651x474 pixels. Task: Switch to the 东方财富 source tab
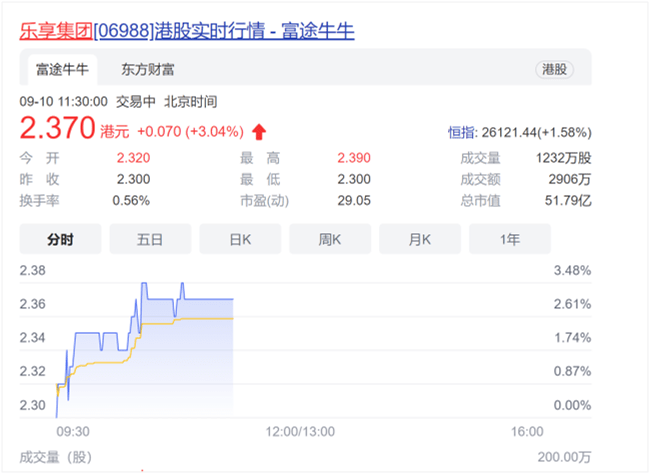[x=148, y=70]
